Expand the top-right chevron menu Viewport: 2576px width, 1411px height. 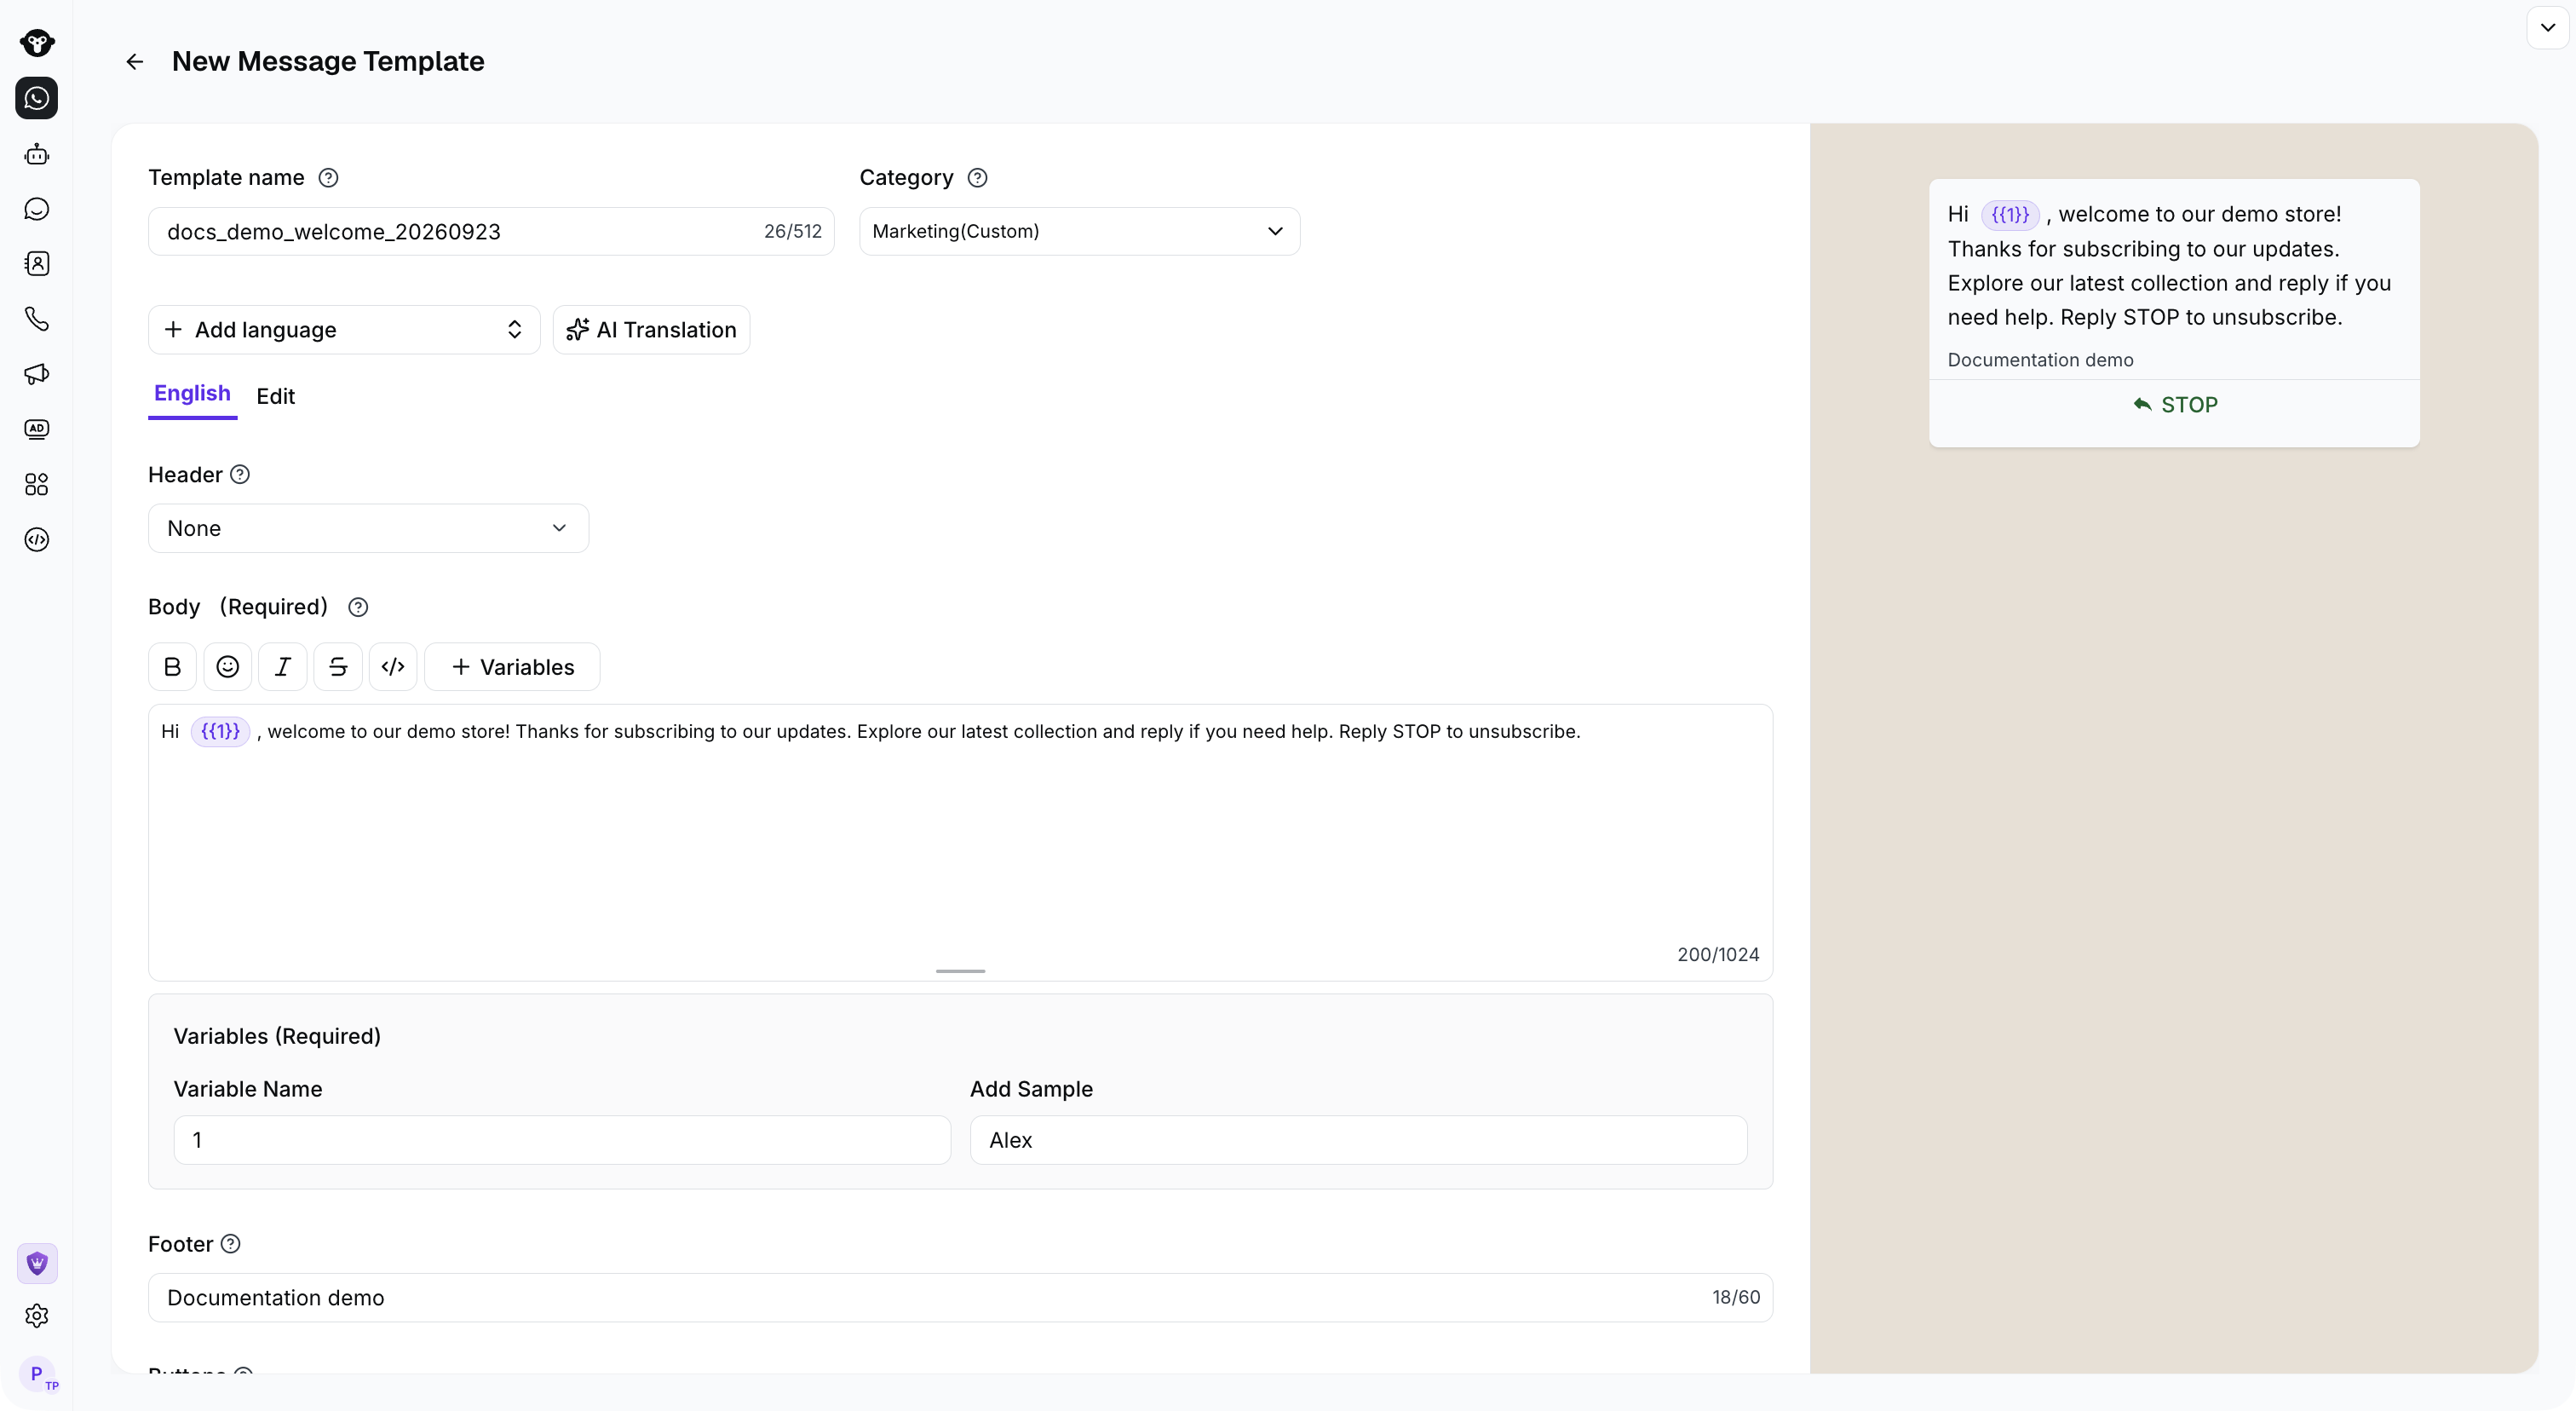click(2547, 27)
